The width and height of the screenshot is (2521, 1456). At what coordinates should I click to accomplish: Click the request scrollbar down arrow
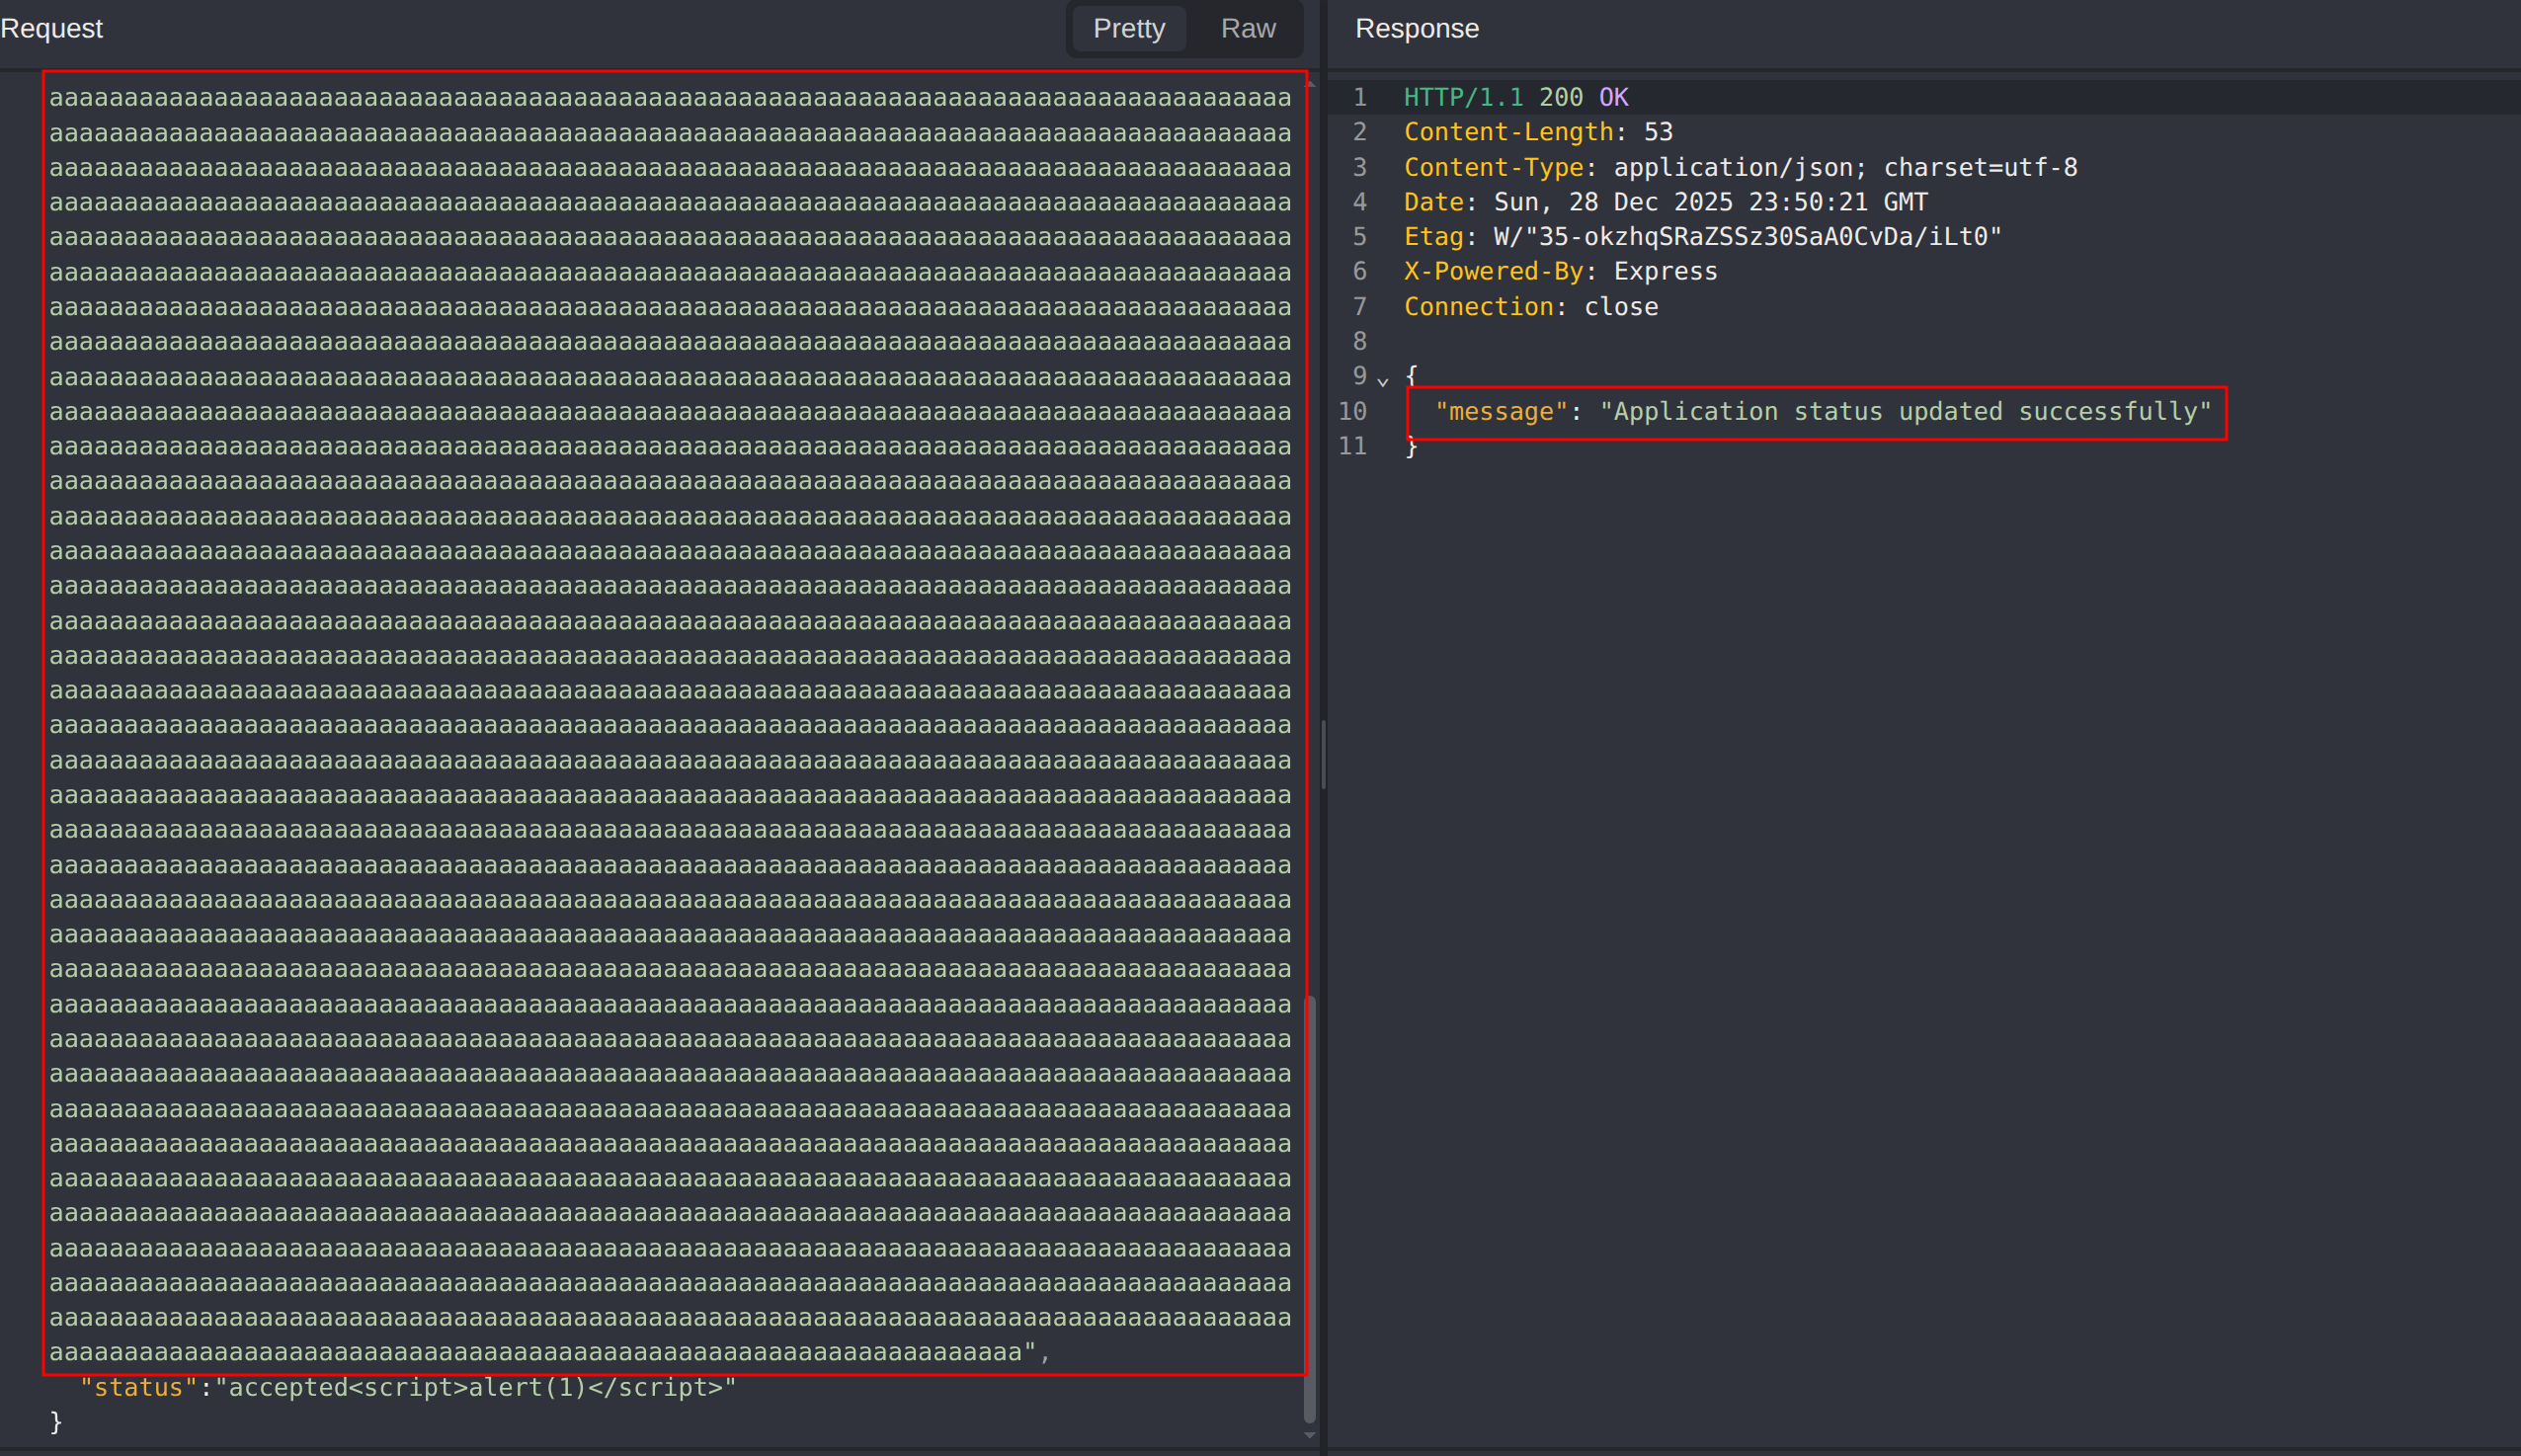coord(1310,1435)
